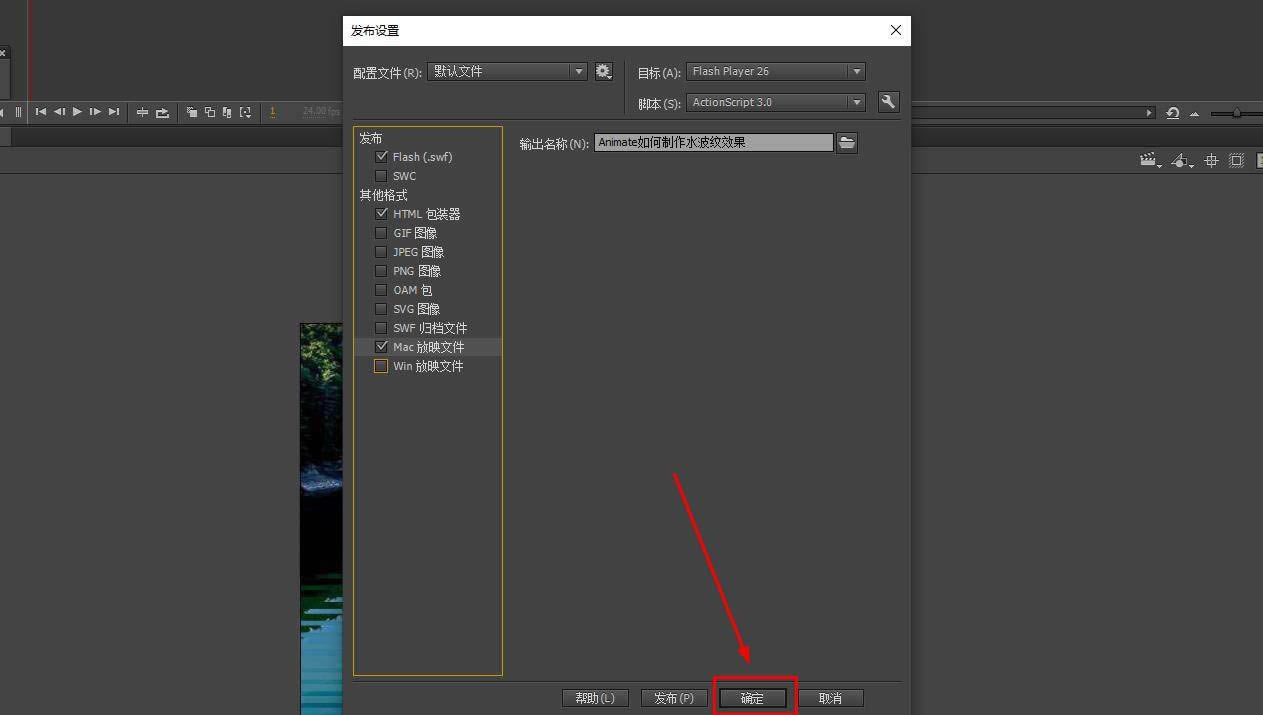
Task: Open the edit scene clapperboard dropdown
Action: coord(1150,160)
